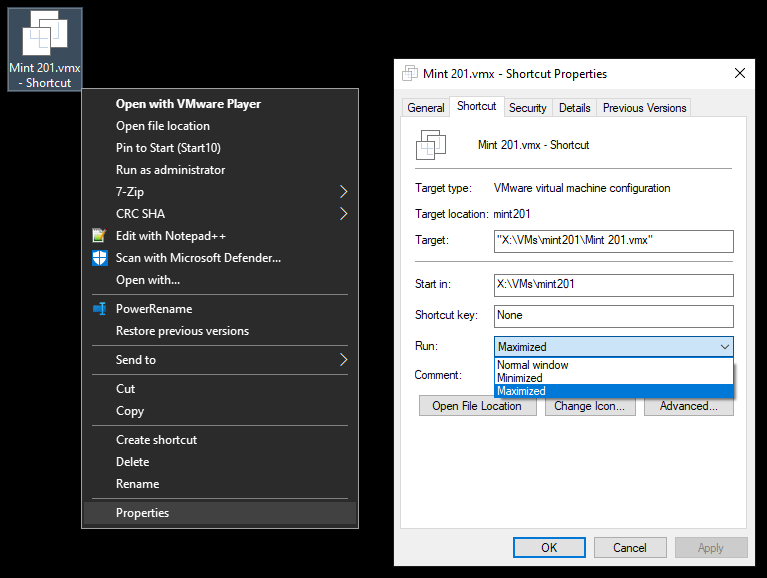Screen dimensions: 767x578
Task: Click into the Shortcut key field
Action: point(614,316)
